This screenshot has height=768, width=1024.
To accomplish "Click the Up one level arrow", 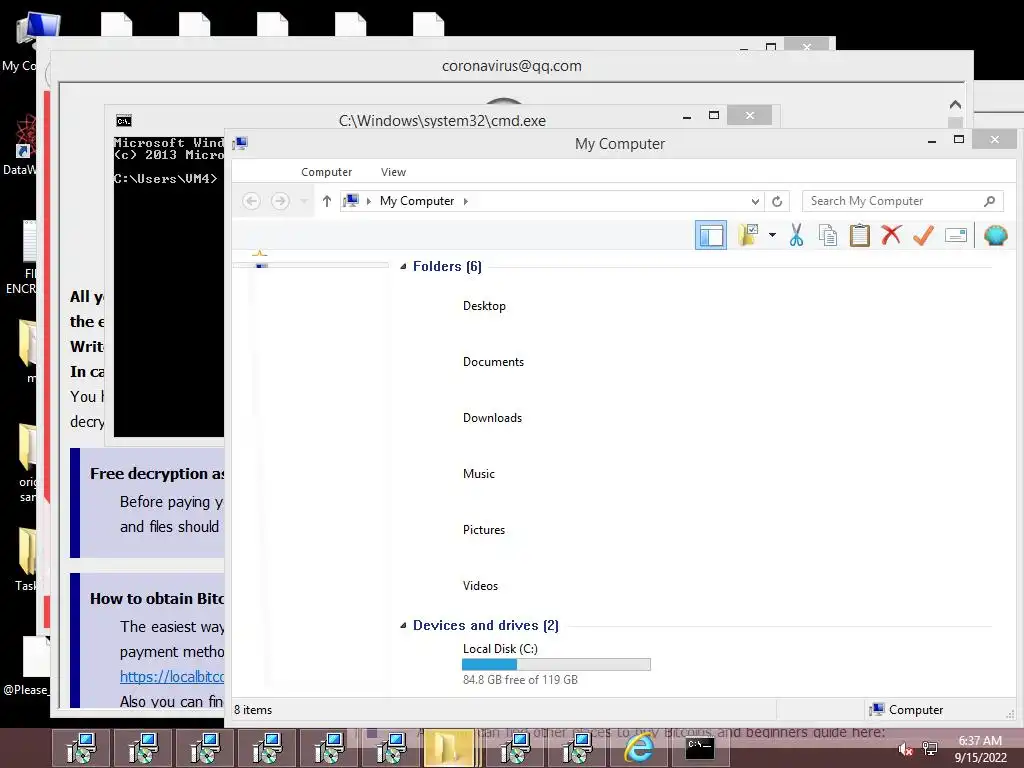I will (327, 201).
